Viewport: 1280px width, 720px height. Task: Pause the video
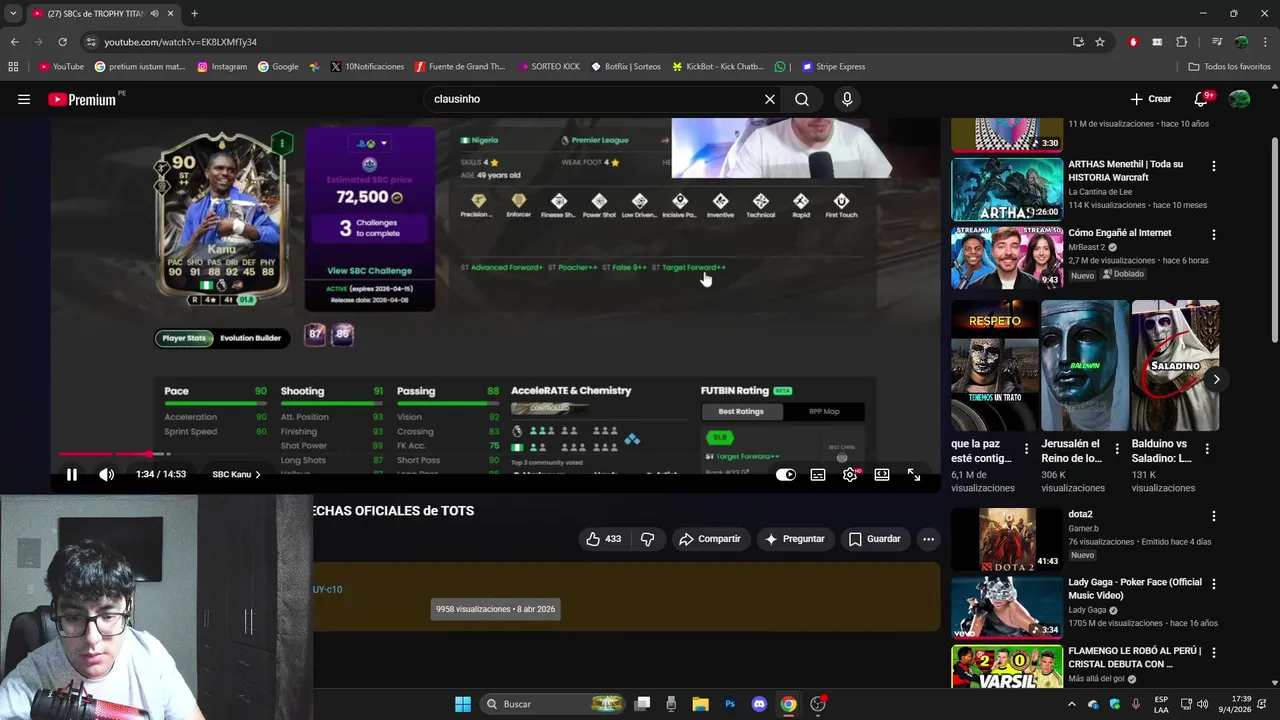click(x=72, y=475)
